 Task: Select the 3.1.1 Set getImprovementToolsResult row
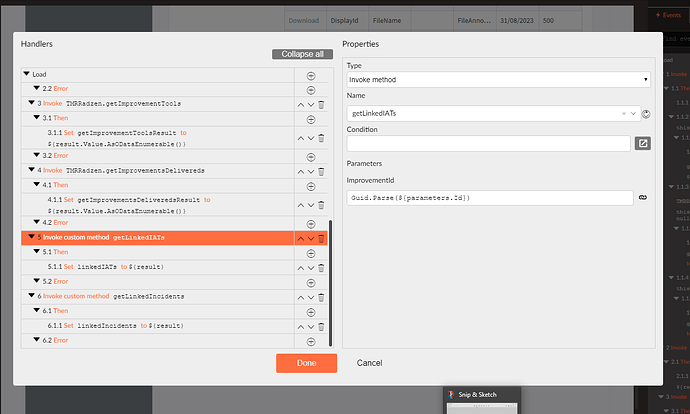coord(158,138)
